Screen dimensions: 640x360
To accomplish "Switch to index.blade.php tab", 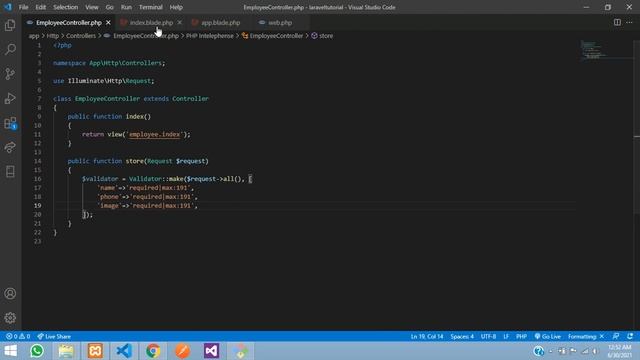I will (151, 22).
